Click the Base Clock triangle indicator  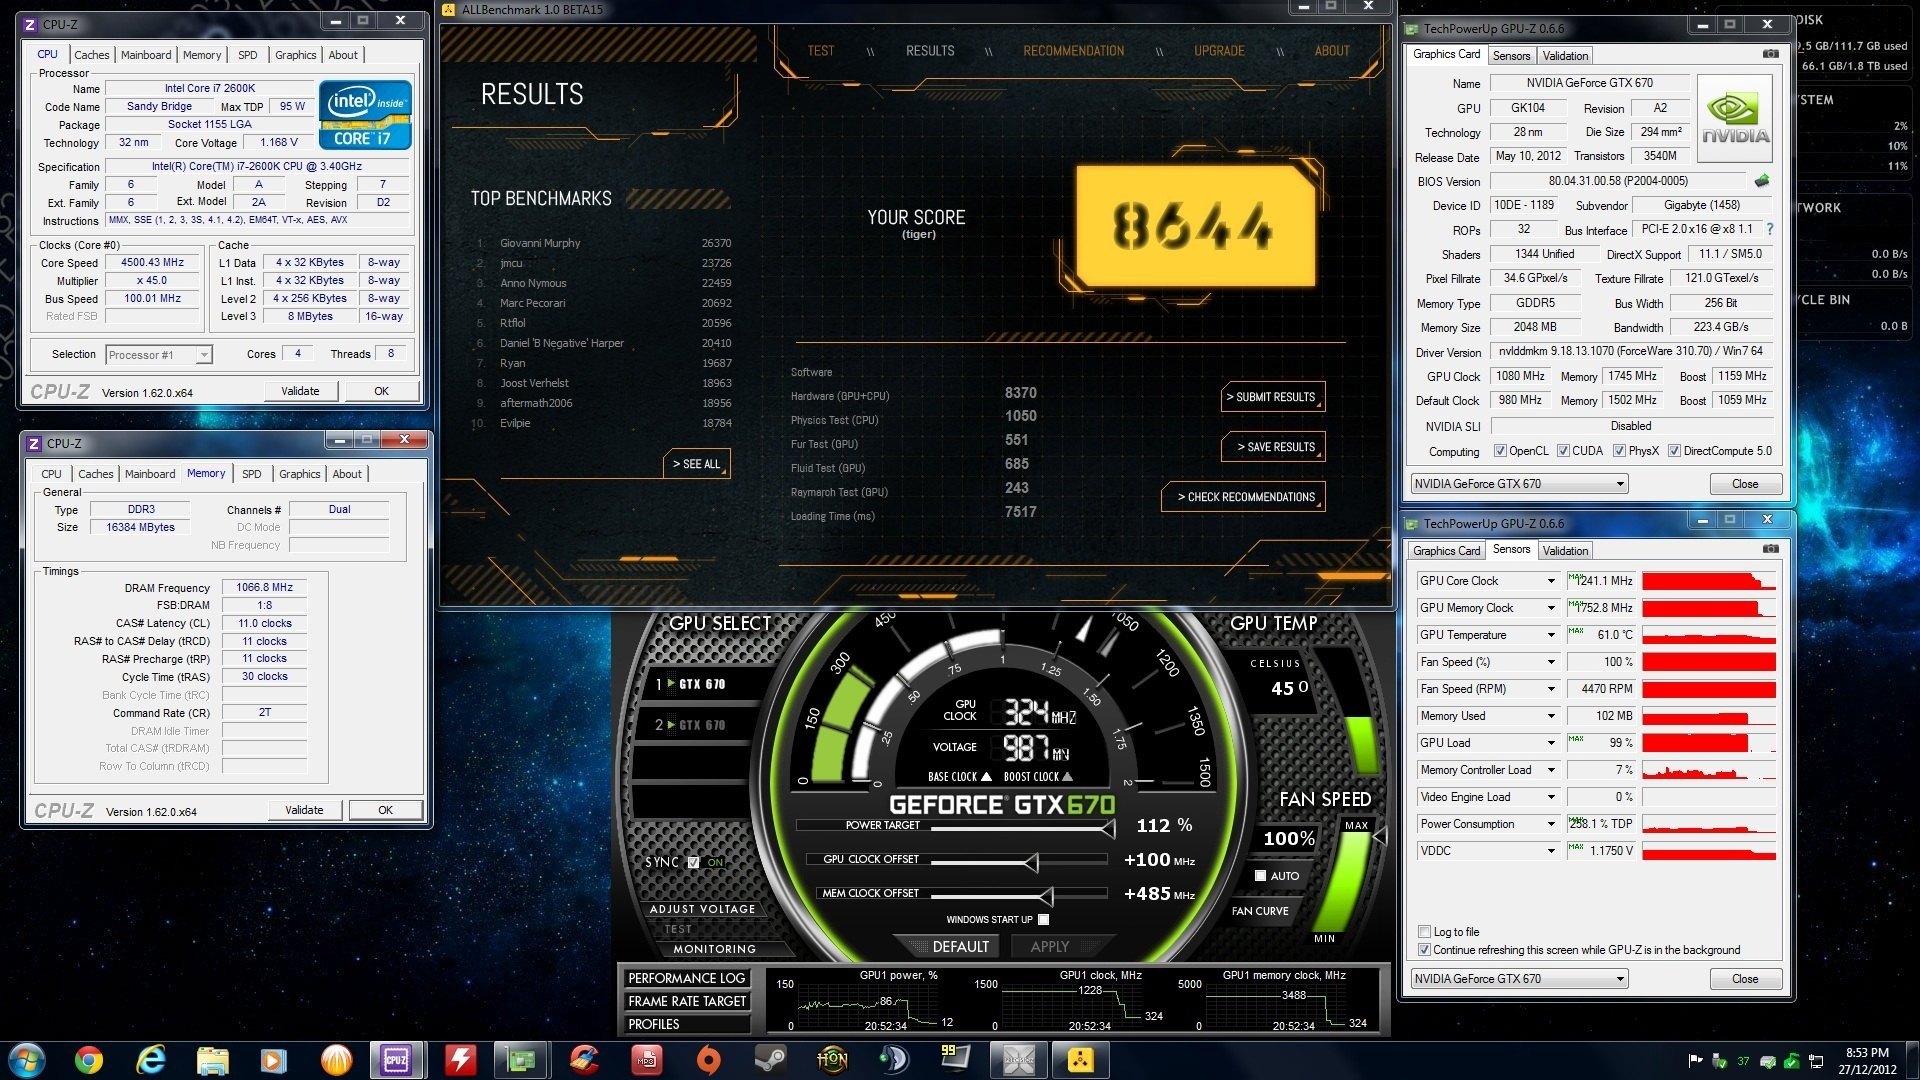pos(986,777)
